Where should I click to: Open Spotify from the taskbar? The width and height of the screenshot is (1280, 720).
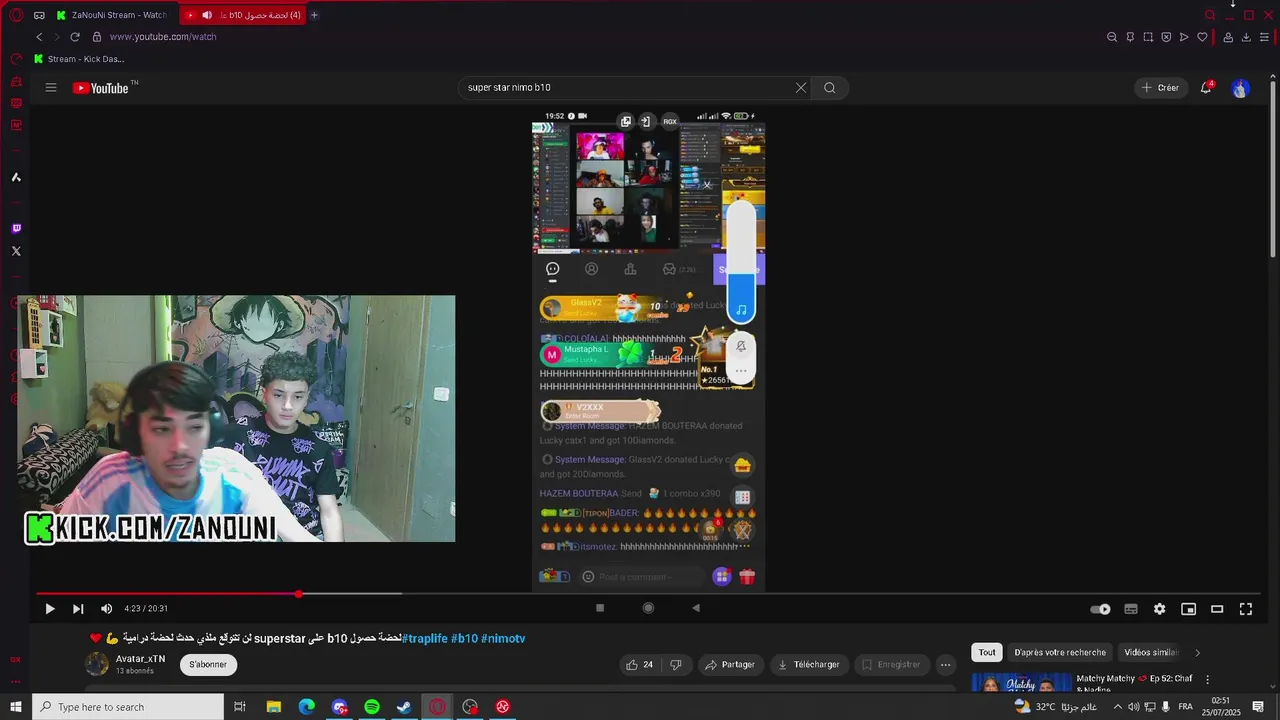[372, 707]
